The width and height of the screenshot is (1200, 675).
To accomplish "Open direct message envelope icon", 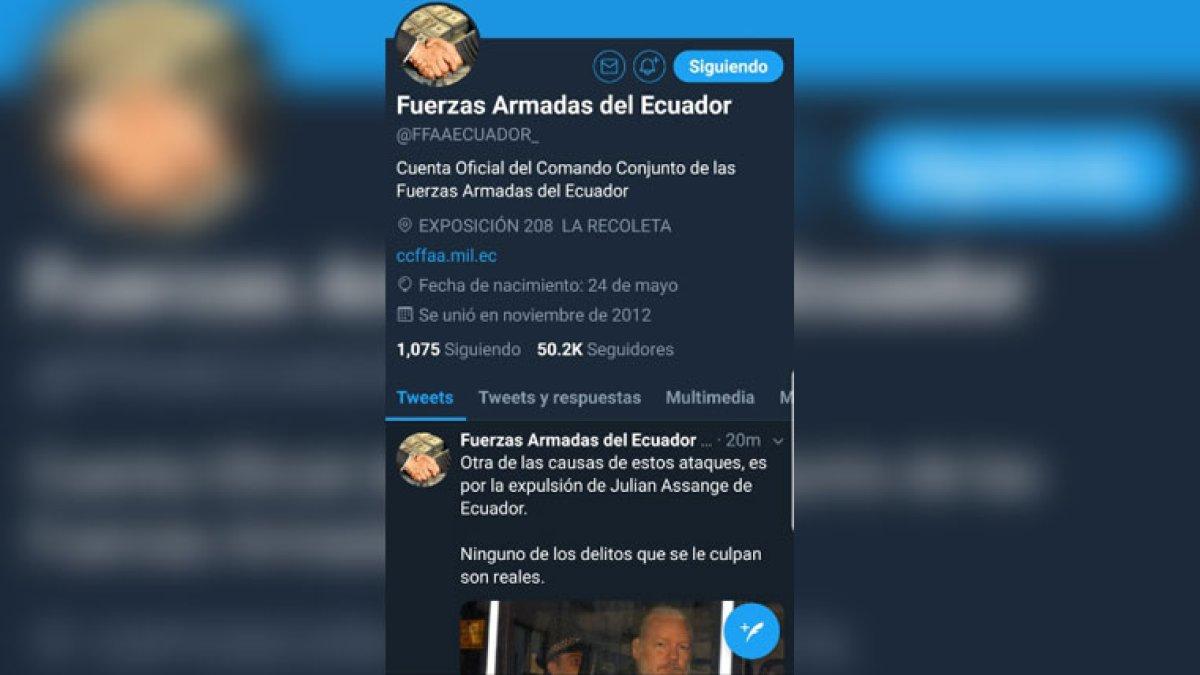I will pos(609,67).
